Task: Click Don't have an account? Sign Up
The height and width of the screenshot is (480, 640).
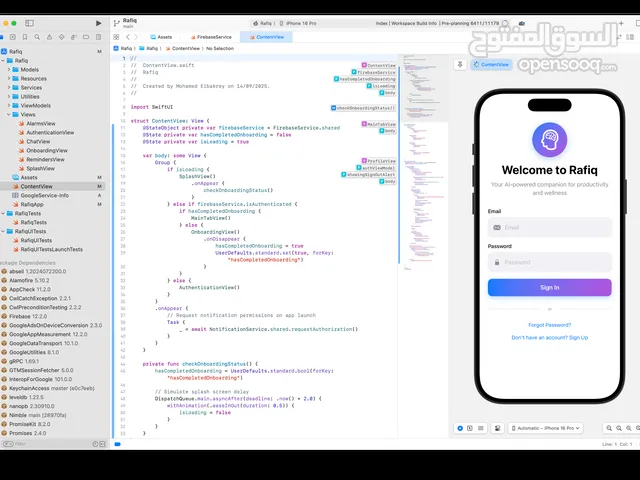Action: click(549, 338)
